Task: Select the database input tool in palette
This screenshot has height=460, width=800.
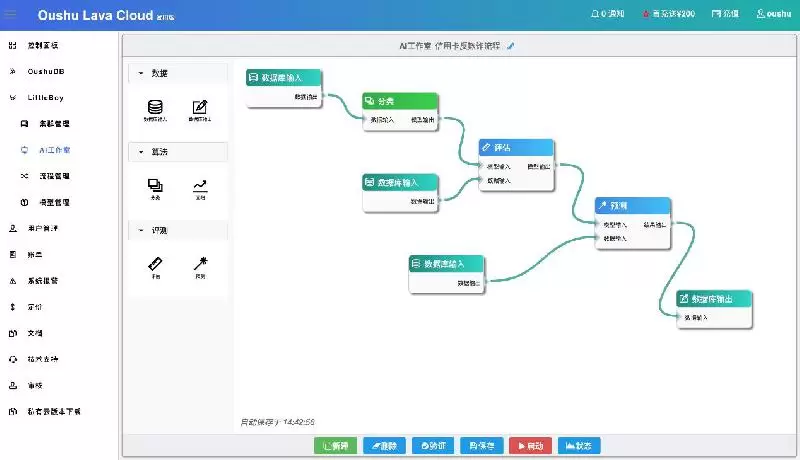Action: (155, 108)
